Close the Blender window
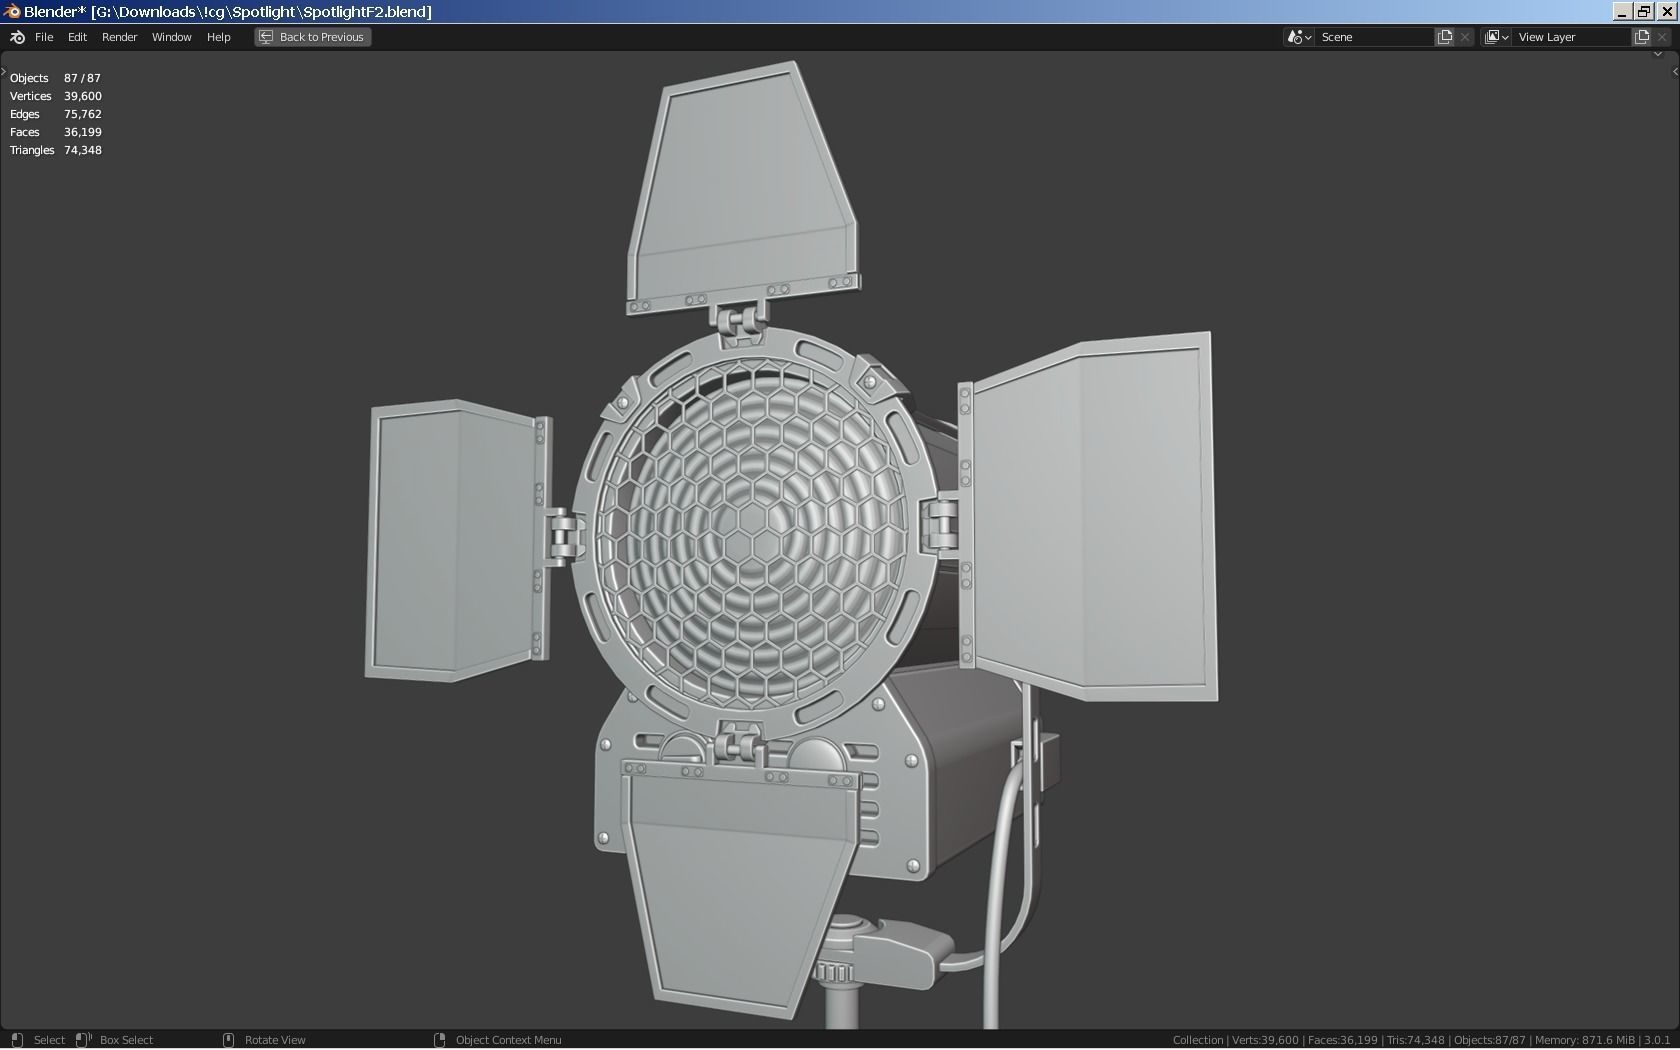Image resolution: width=1680 pixels, height=1050 pixels. [x=1666, y=12]
